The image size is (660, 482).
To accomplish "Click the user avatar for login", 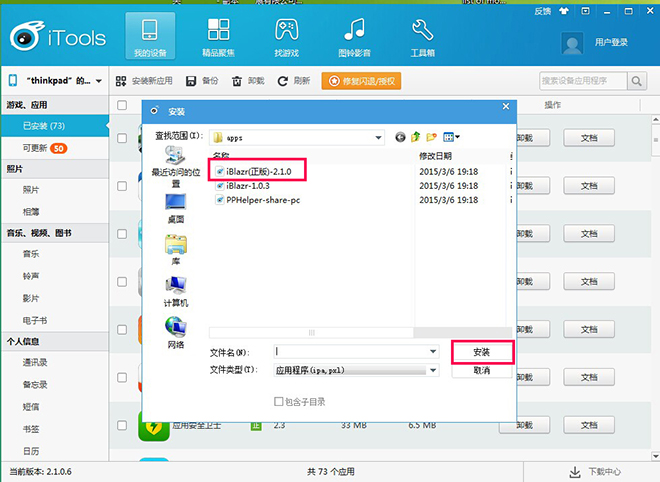I will tap(572, 43).
